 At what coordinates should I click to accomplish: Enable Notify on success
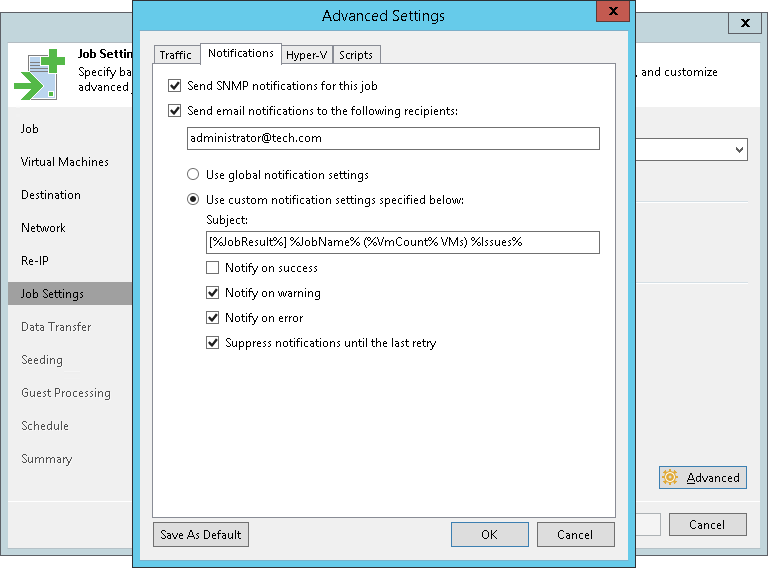pyautogui.click(x=213, y=268)
